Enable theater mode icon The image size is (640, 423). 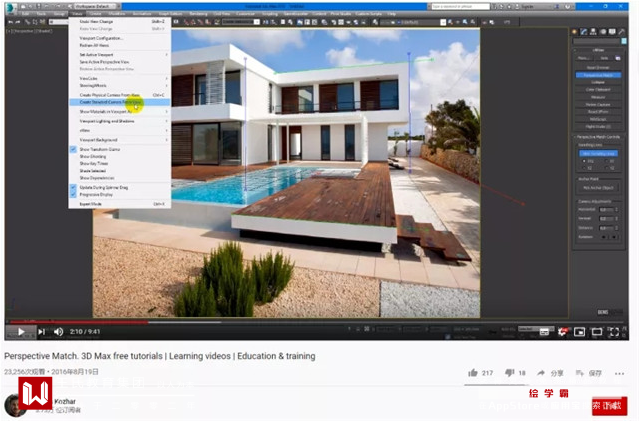point(597,332)
